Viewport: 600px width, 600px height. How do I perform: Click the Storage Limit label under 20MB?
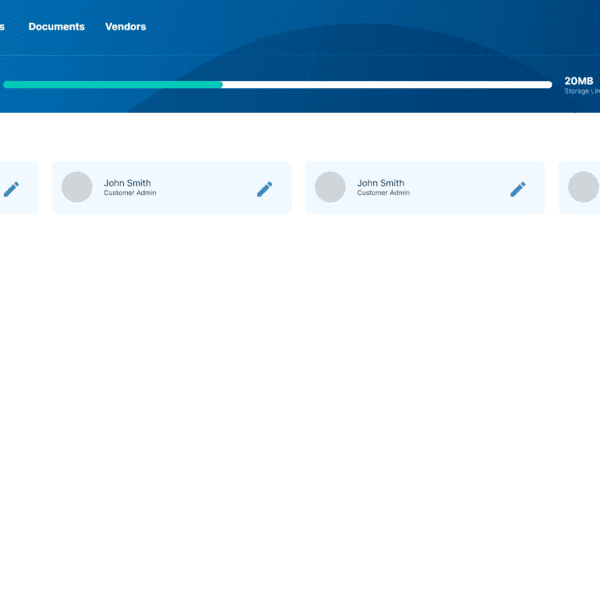click(x=581, y=92)
